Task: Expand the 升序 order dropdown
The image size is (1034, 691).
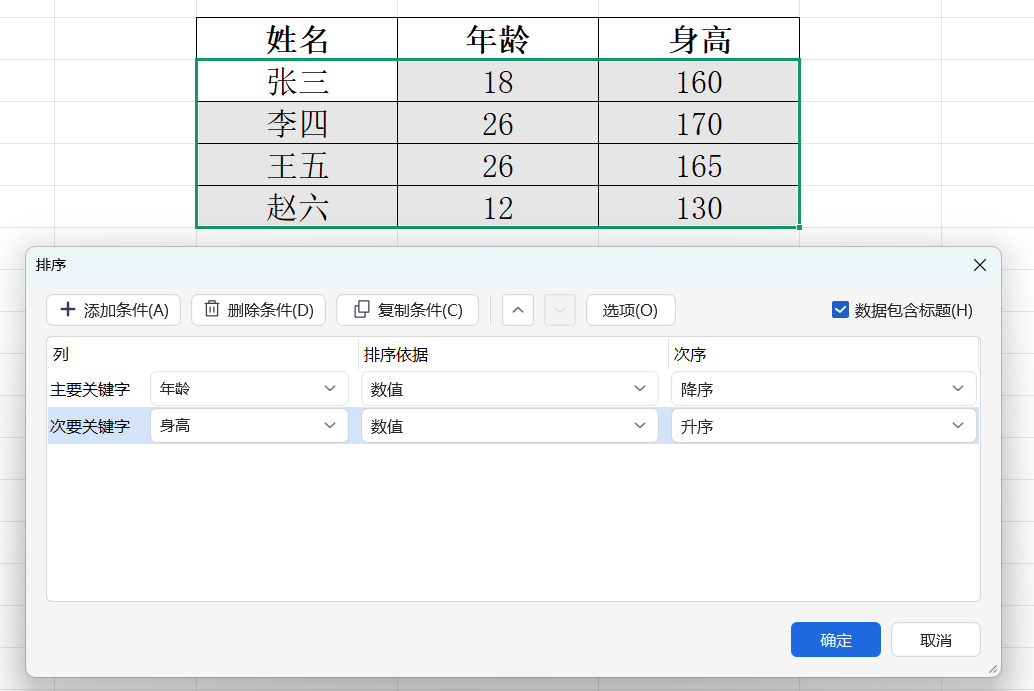Action: [x=823, y=426]
